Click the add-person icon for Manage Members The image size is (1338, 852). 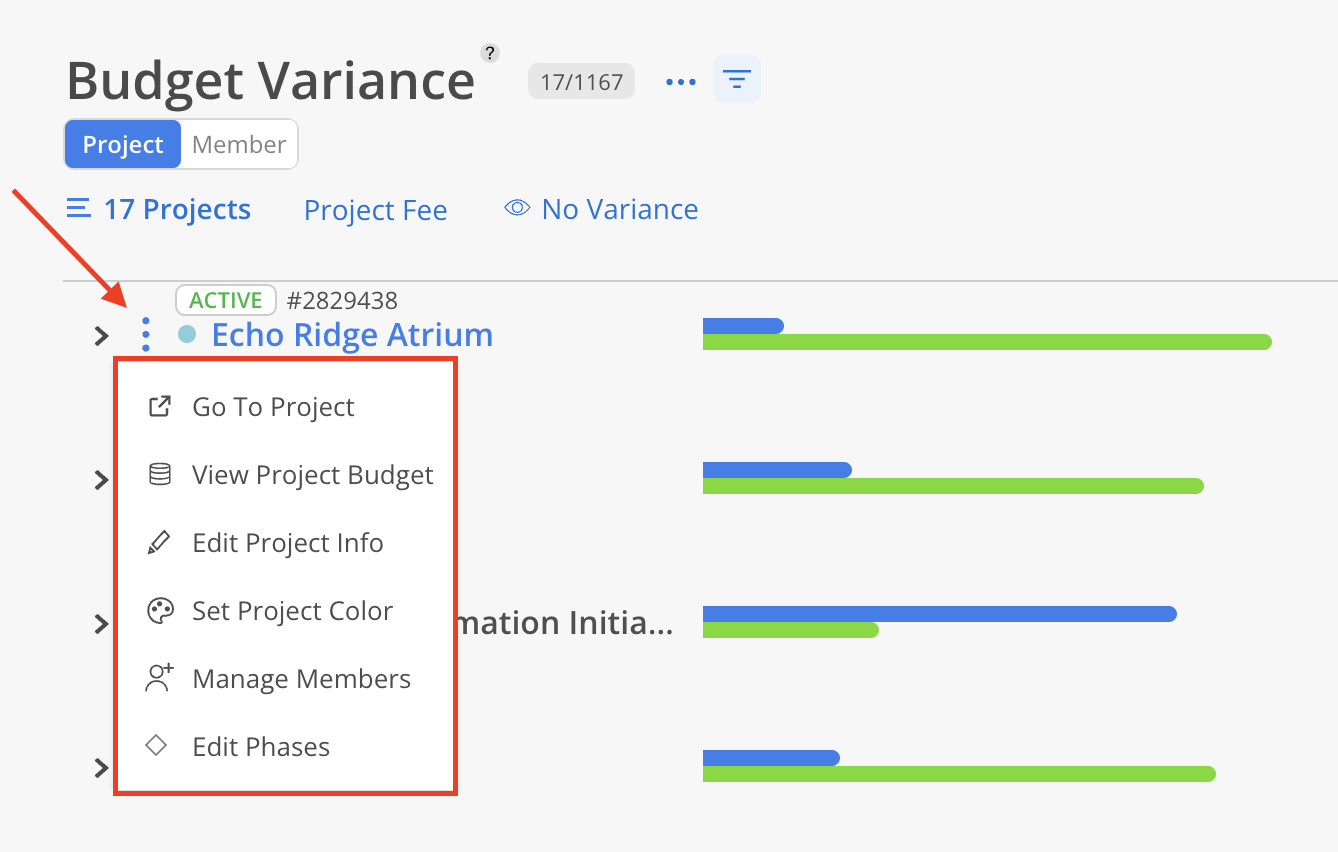click(159, 678)
